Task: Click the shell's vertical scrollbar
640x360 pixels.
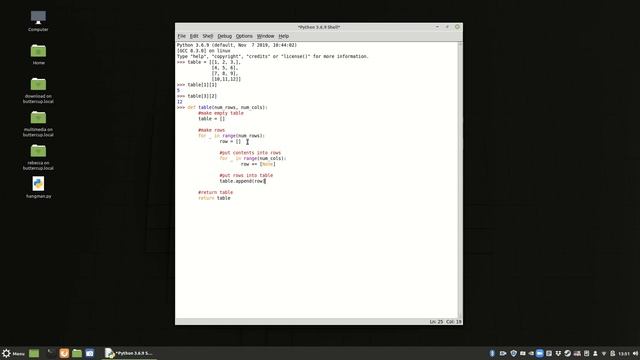Action: tap(460, 179)
